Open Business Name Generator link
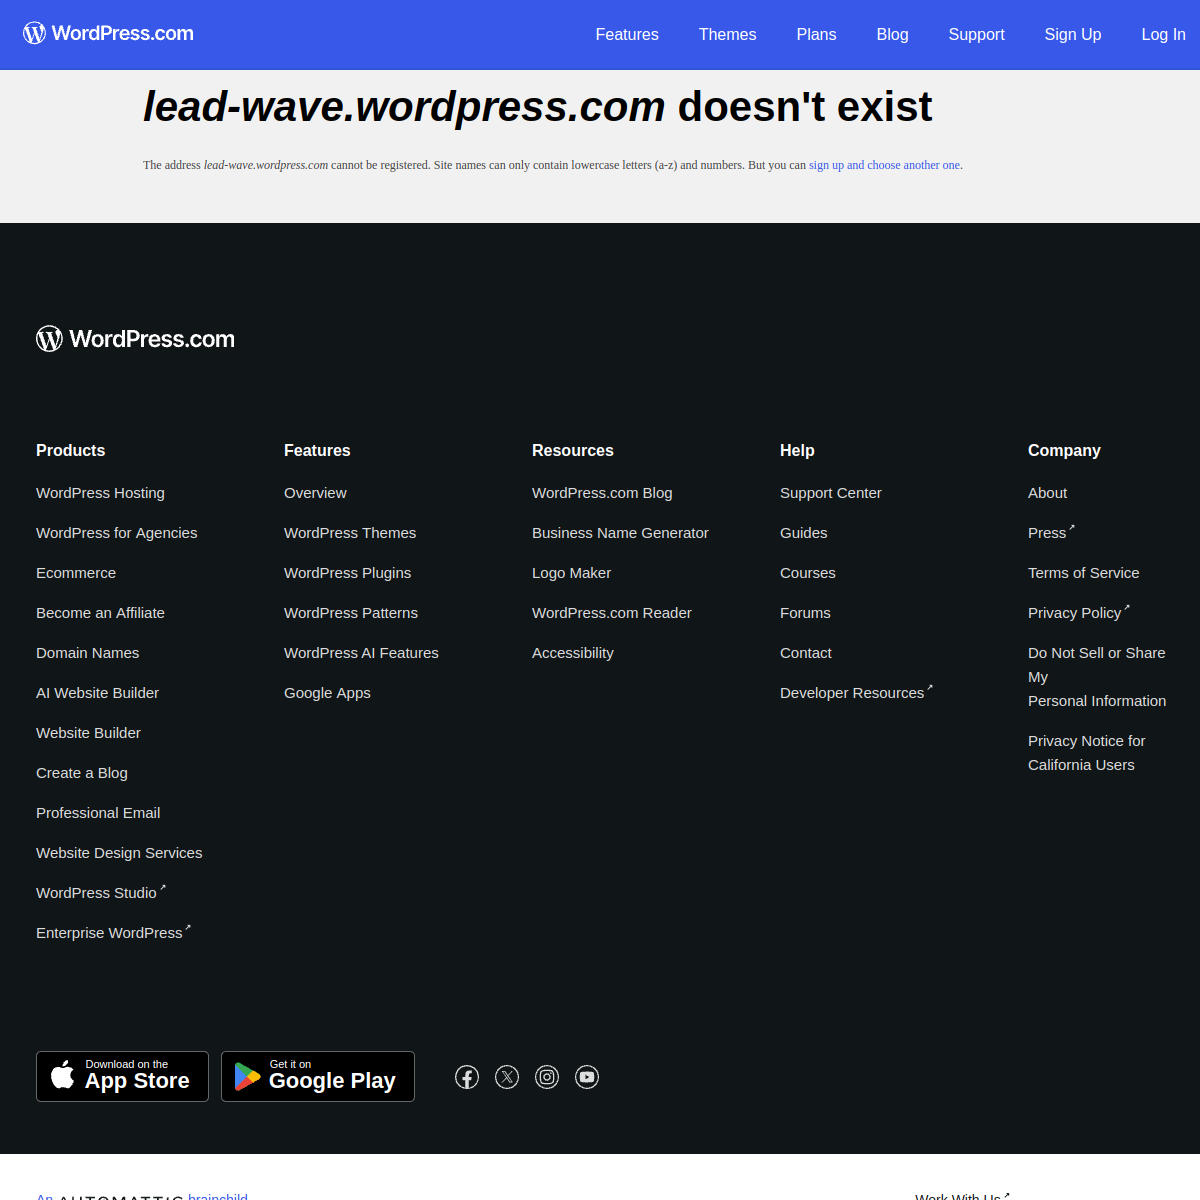Image resolution: width=1200 pixels, height=1200 pixels. tap(620, 533)
